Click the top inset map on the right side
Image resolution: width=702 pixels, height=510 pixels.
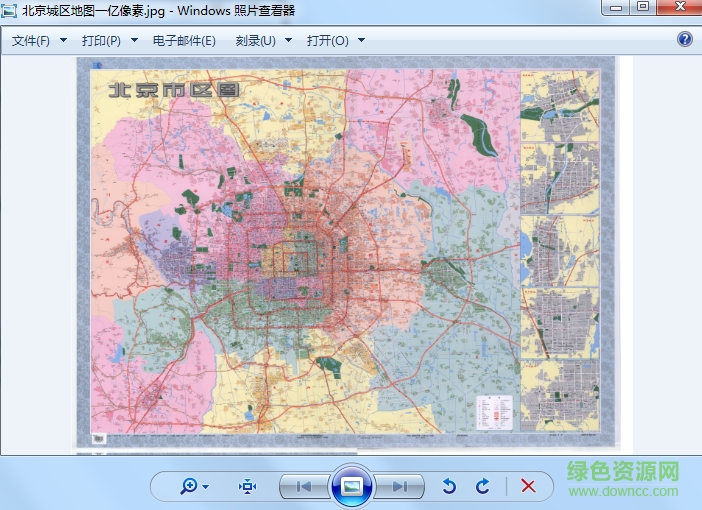pos(559,105)
